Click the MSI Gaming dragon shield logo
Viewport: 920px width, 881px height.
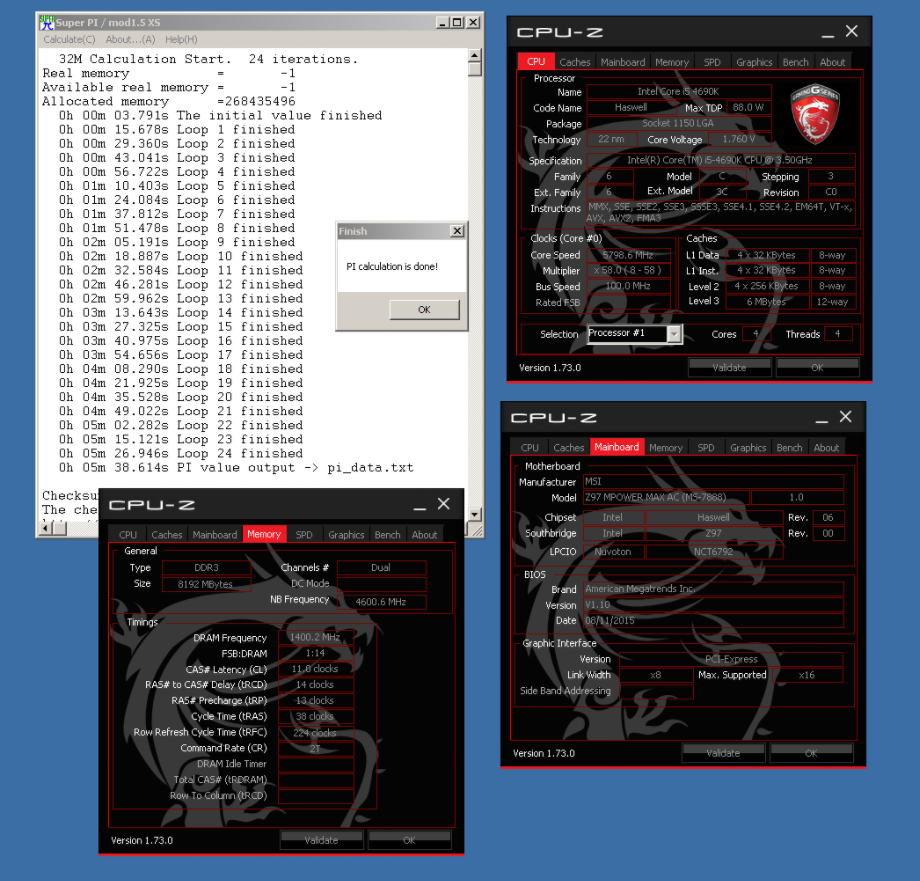(815, 114)
